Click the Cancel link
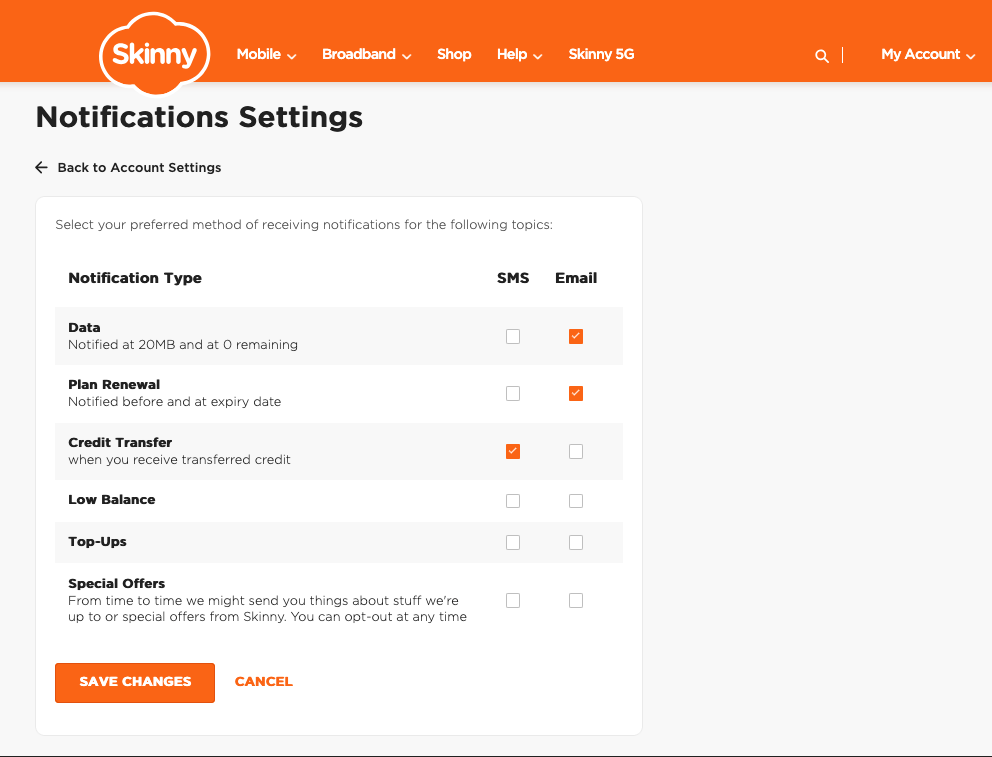 [x=264, y=682]
